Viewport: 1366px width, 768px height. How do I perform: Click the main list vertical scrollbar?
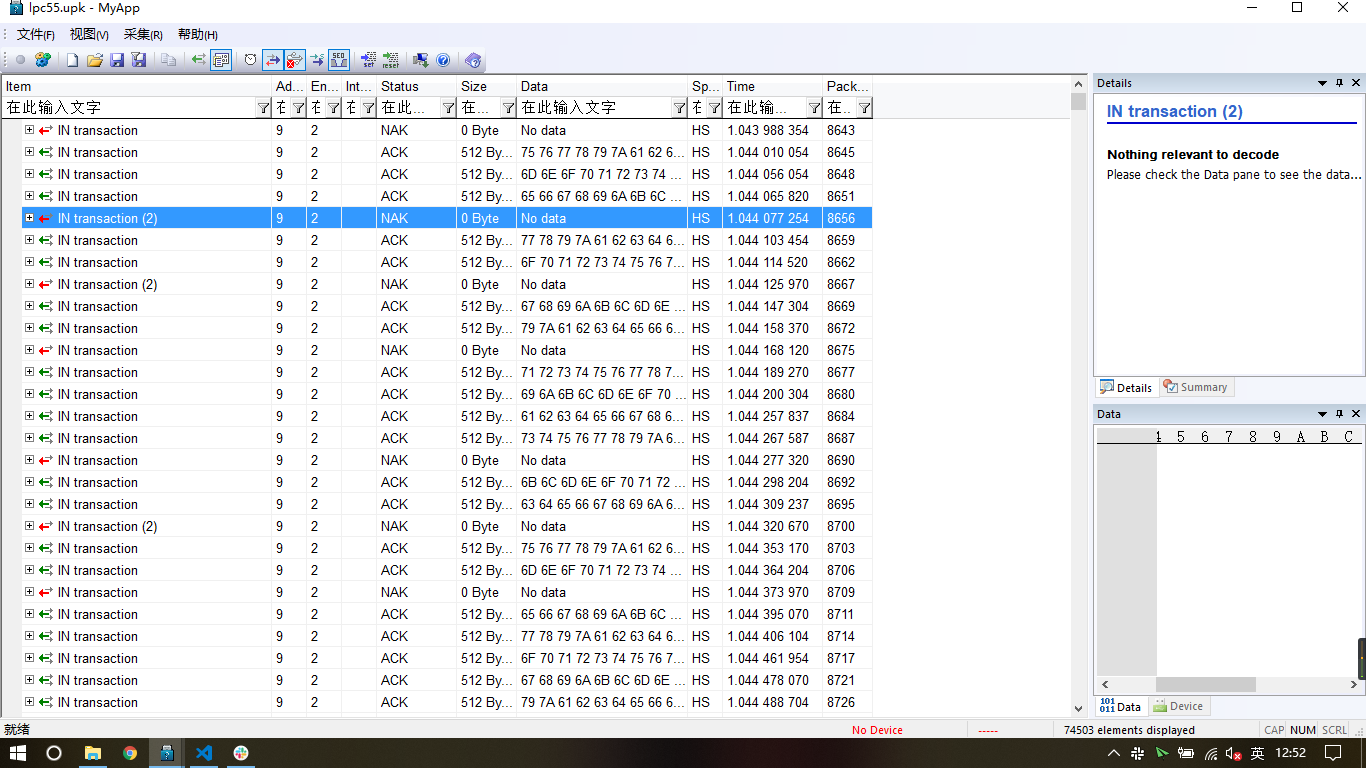(x=1078, y=396)
